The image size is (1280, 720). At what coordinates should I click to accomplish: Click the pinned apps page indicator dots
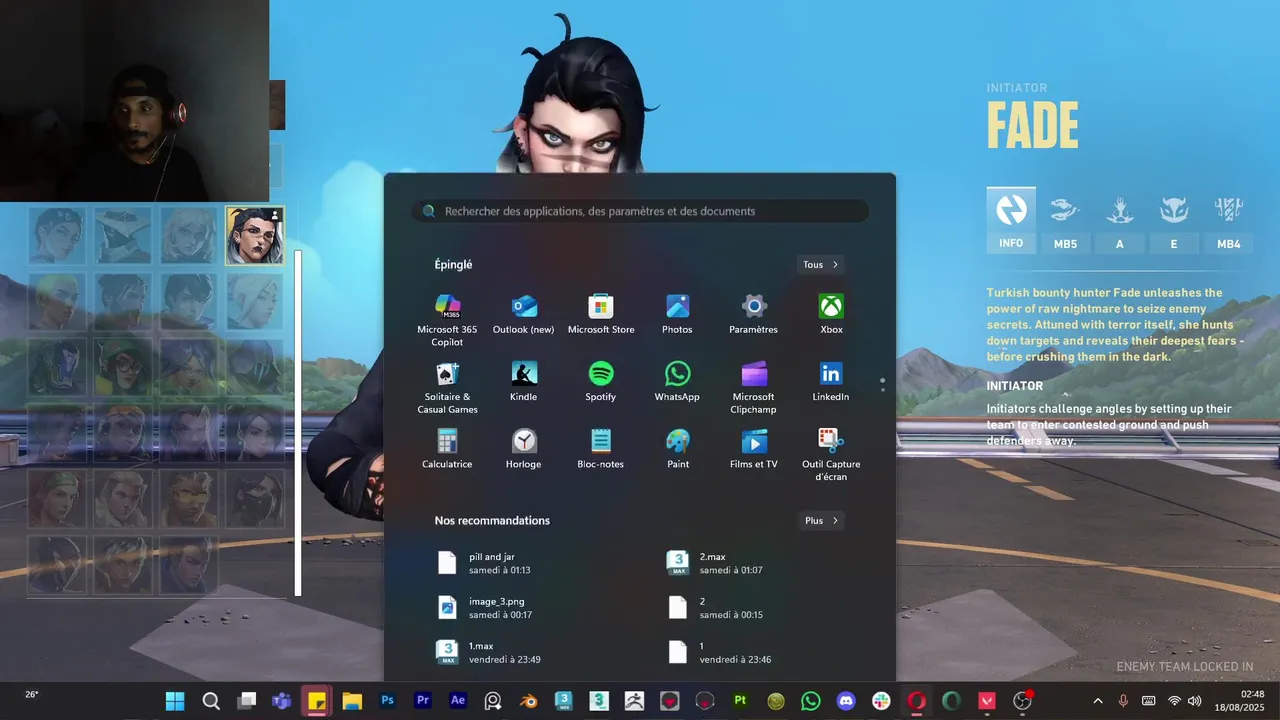coord(882,385)
